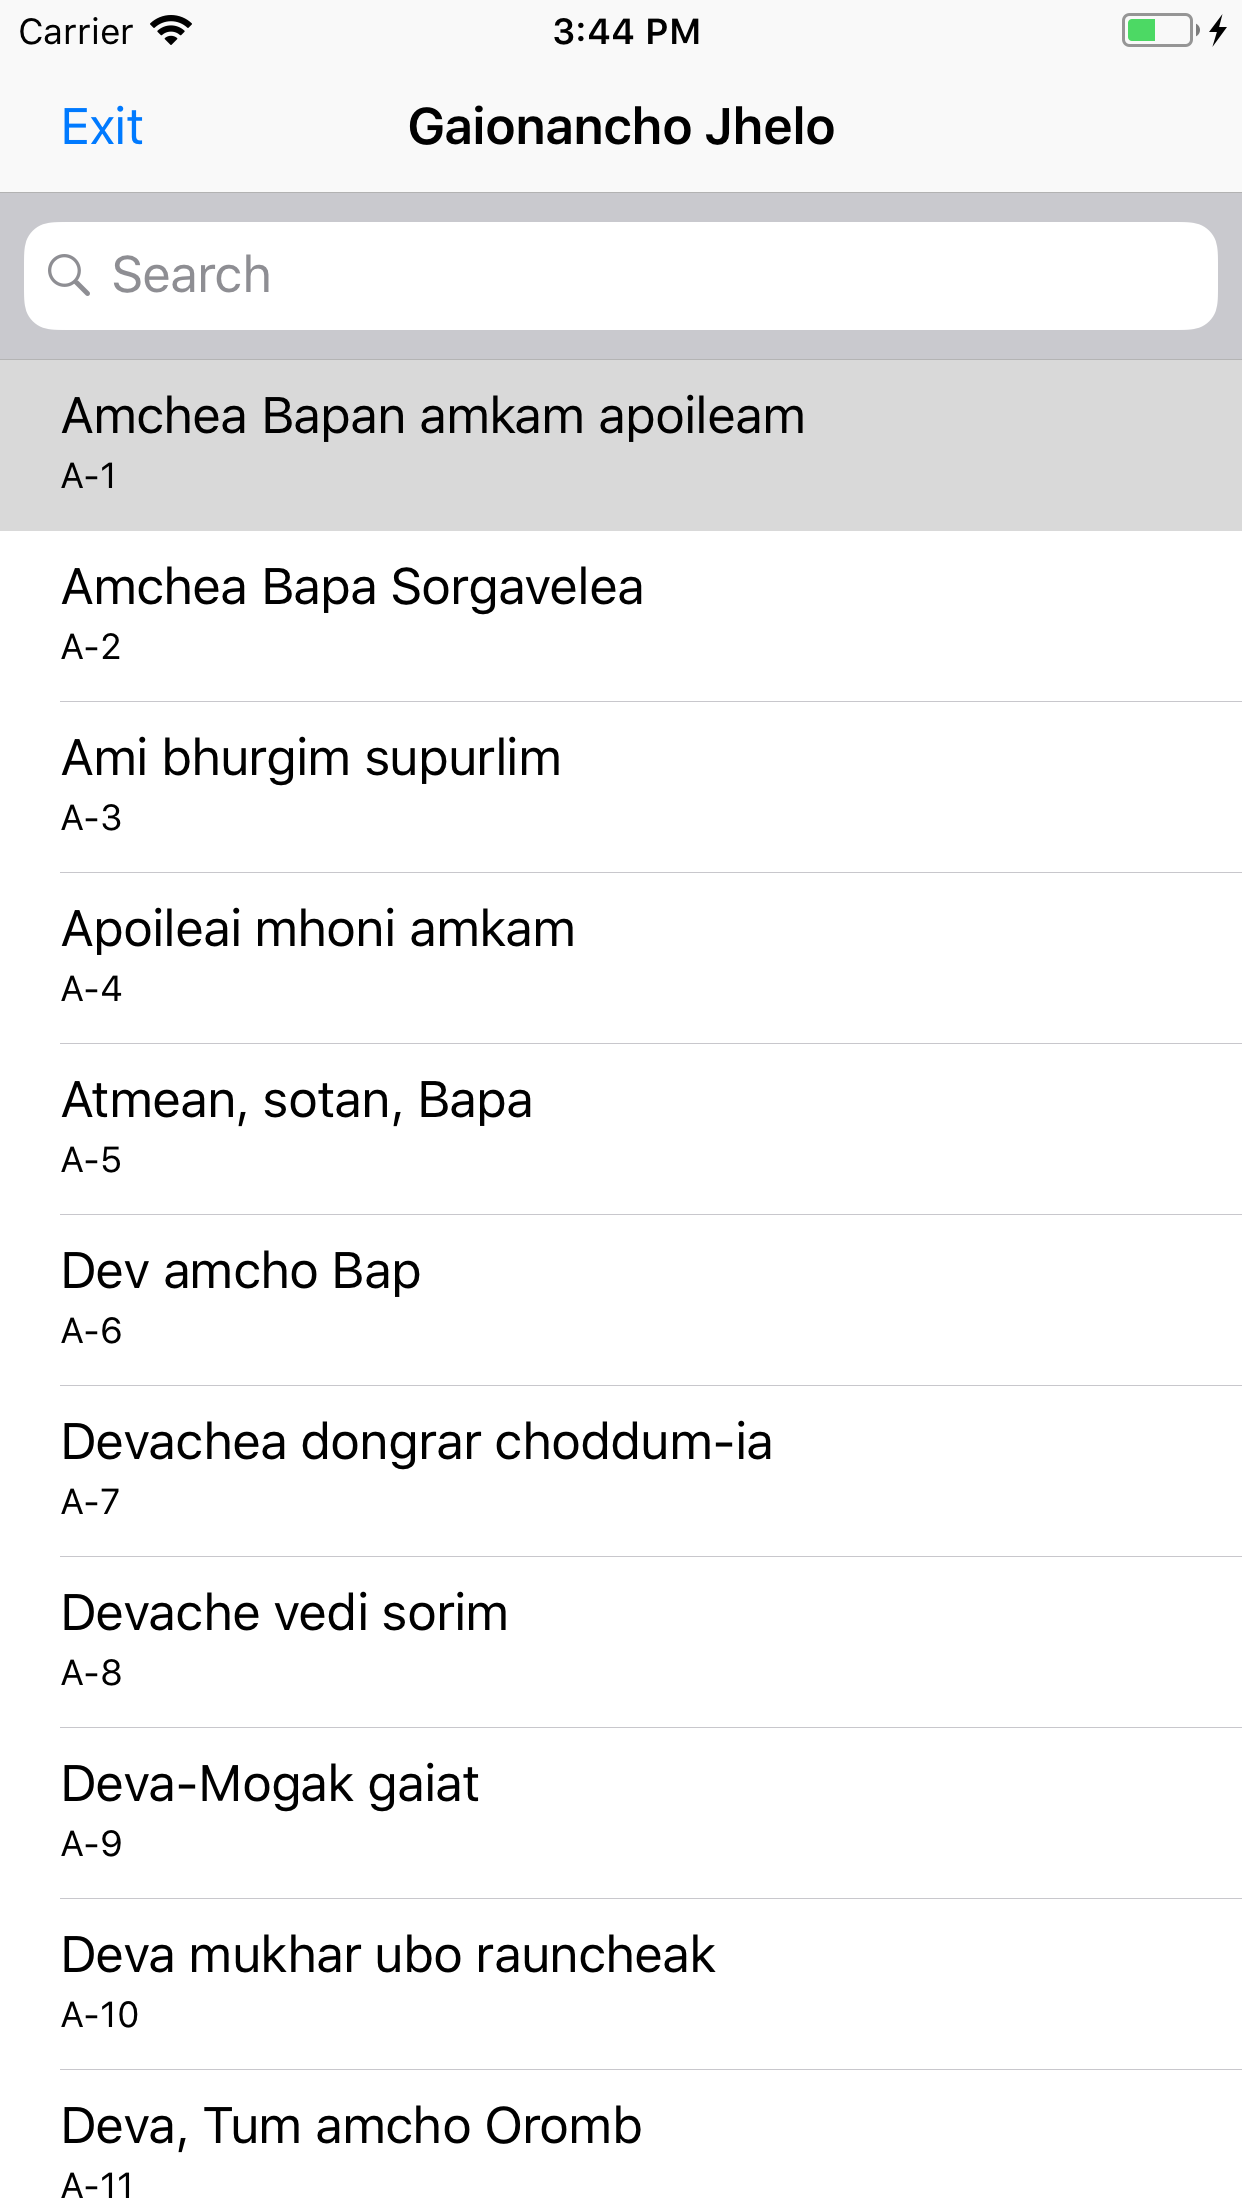Open Apoileai mhoni amkam hymn
This screenshot has width=1242, height=2208.
[621, 958]
